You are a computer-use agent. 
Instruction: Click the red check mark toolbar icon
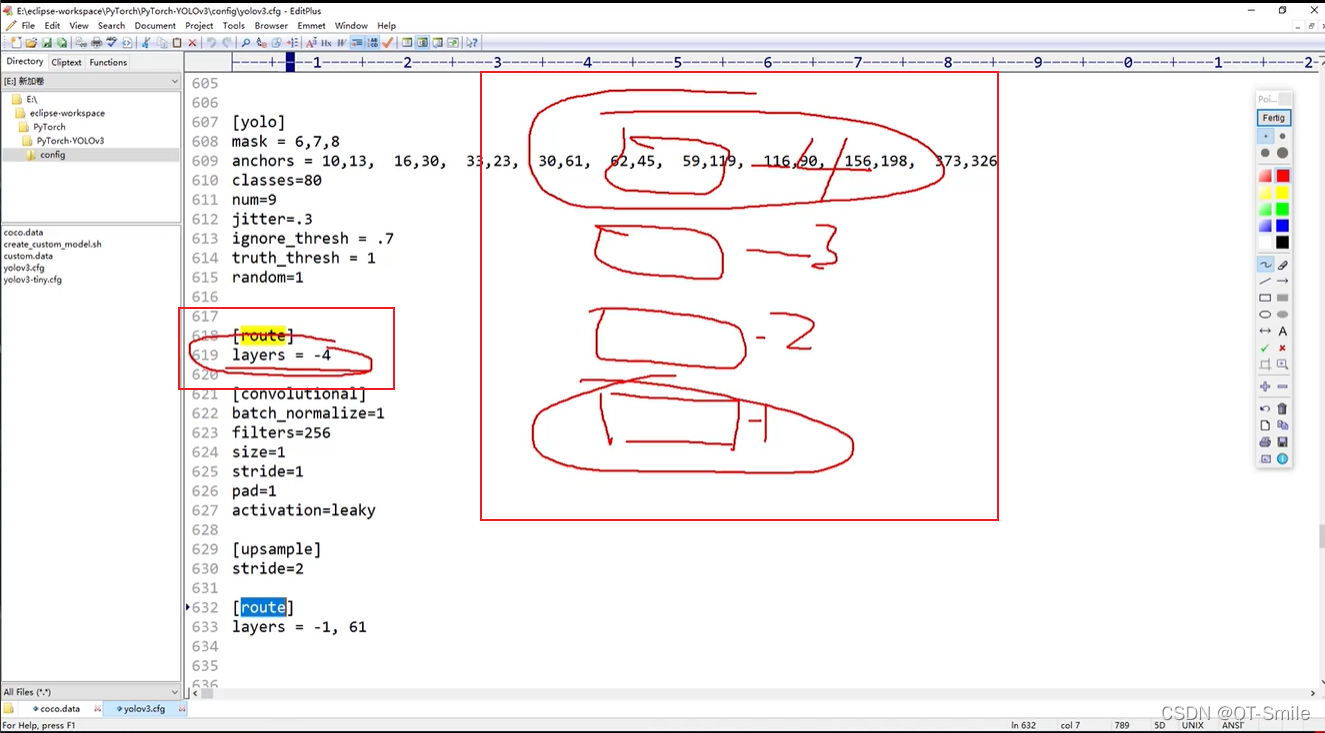387,43
